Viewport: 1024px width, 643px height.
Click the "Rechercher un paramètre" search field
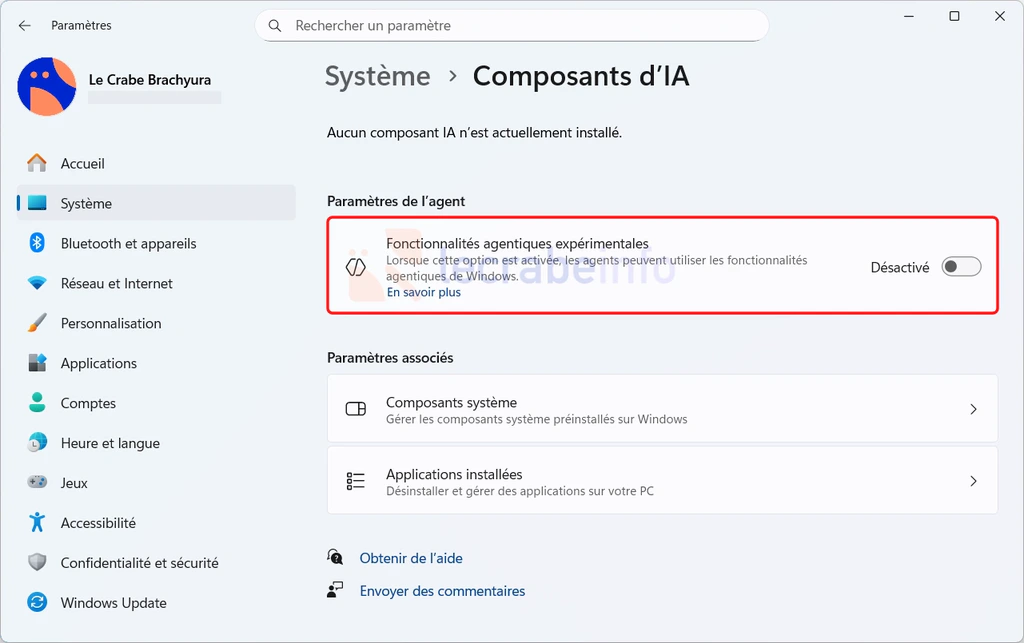(x=520, y=26)
